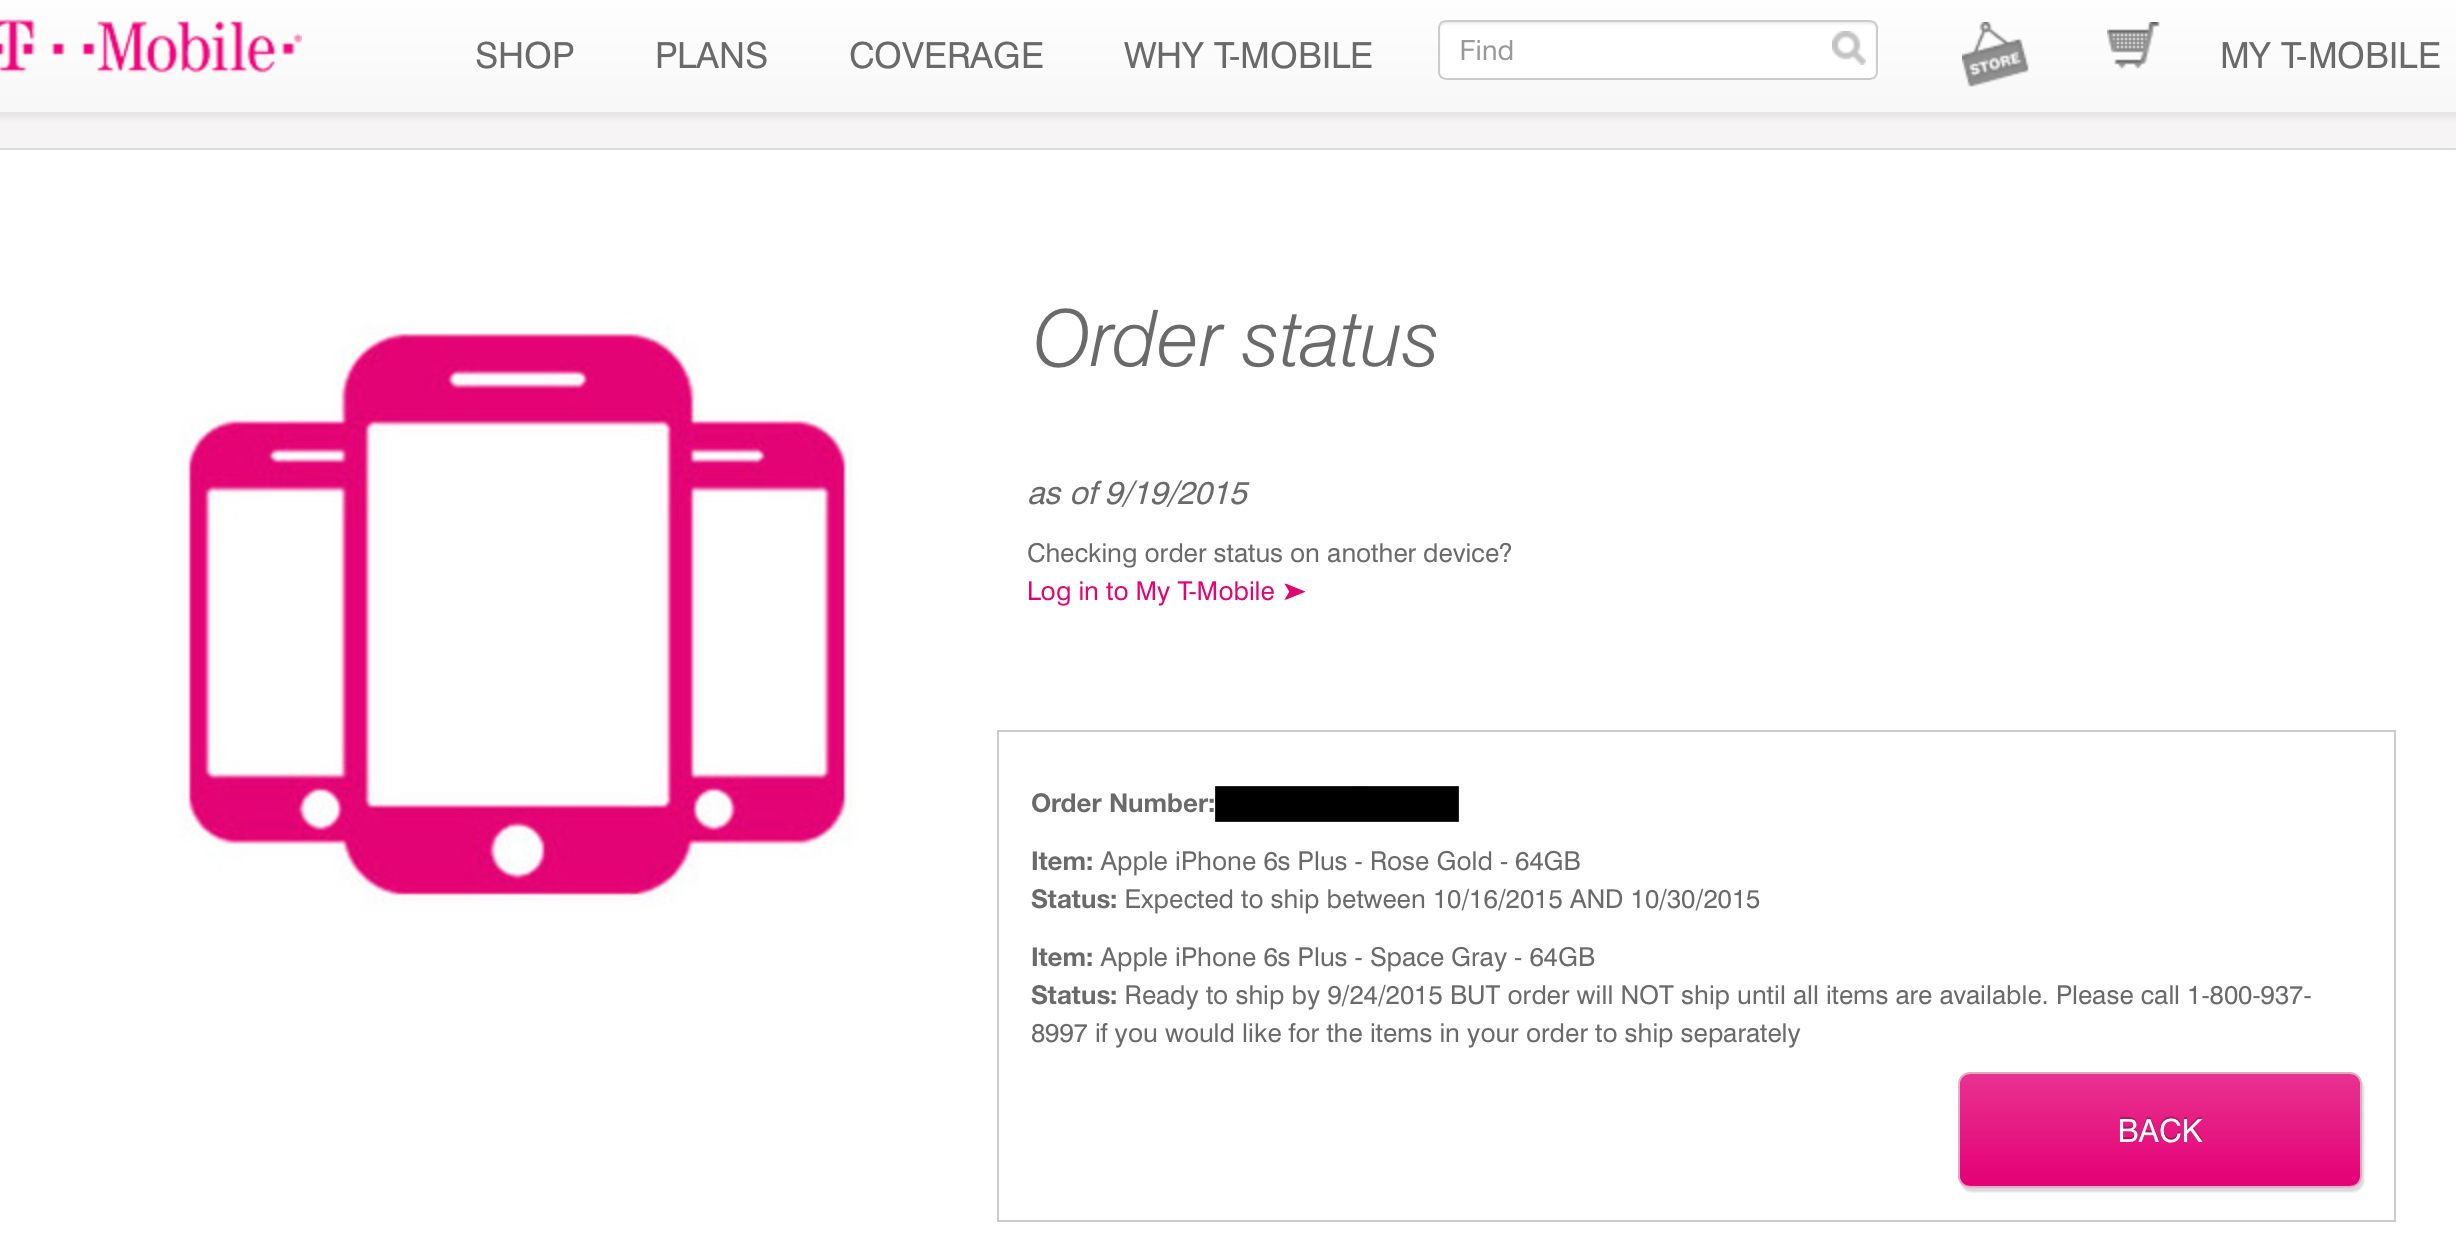This screenshot has height=1258, width=2456.
Task: Click the Order status heading
Action: coord(1234,340)
